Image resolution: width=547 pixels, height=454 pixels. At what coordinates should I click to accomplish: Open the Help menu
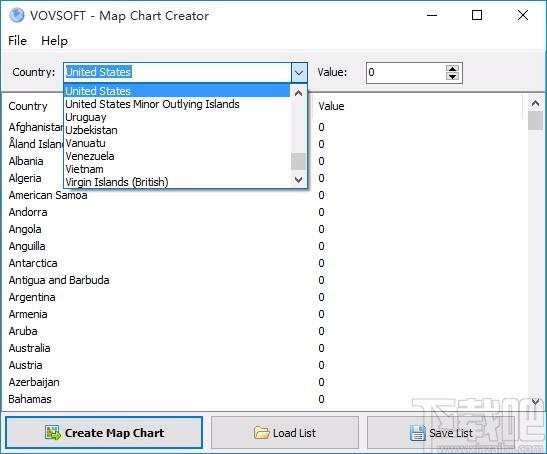[x=54, y=41]
